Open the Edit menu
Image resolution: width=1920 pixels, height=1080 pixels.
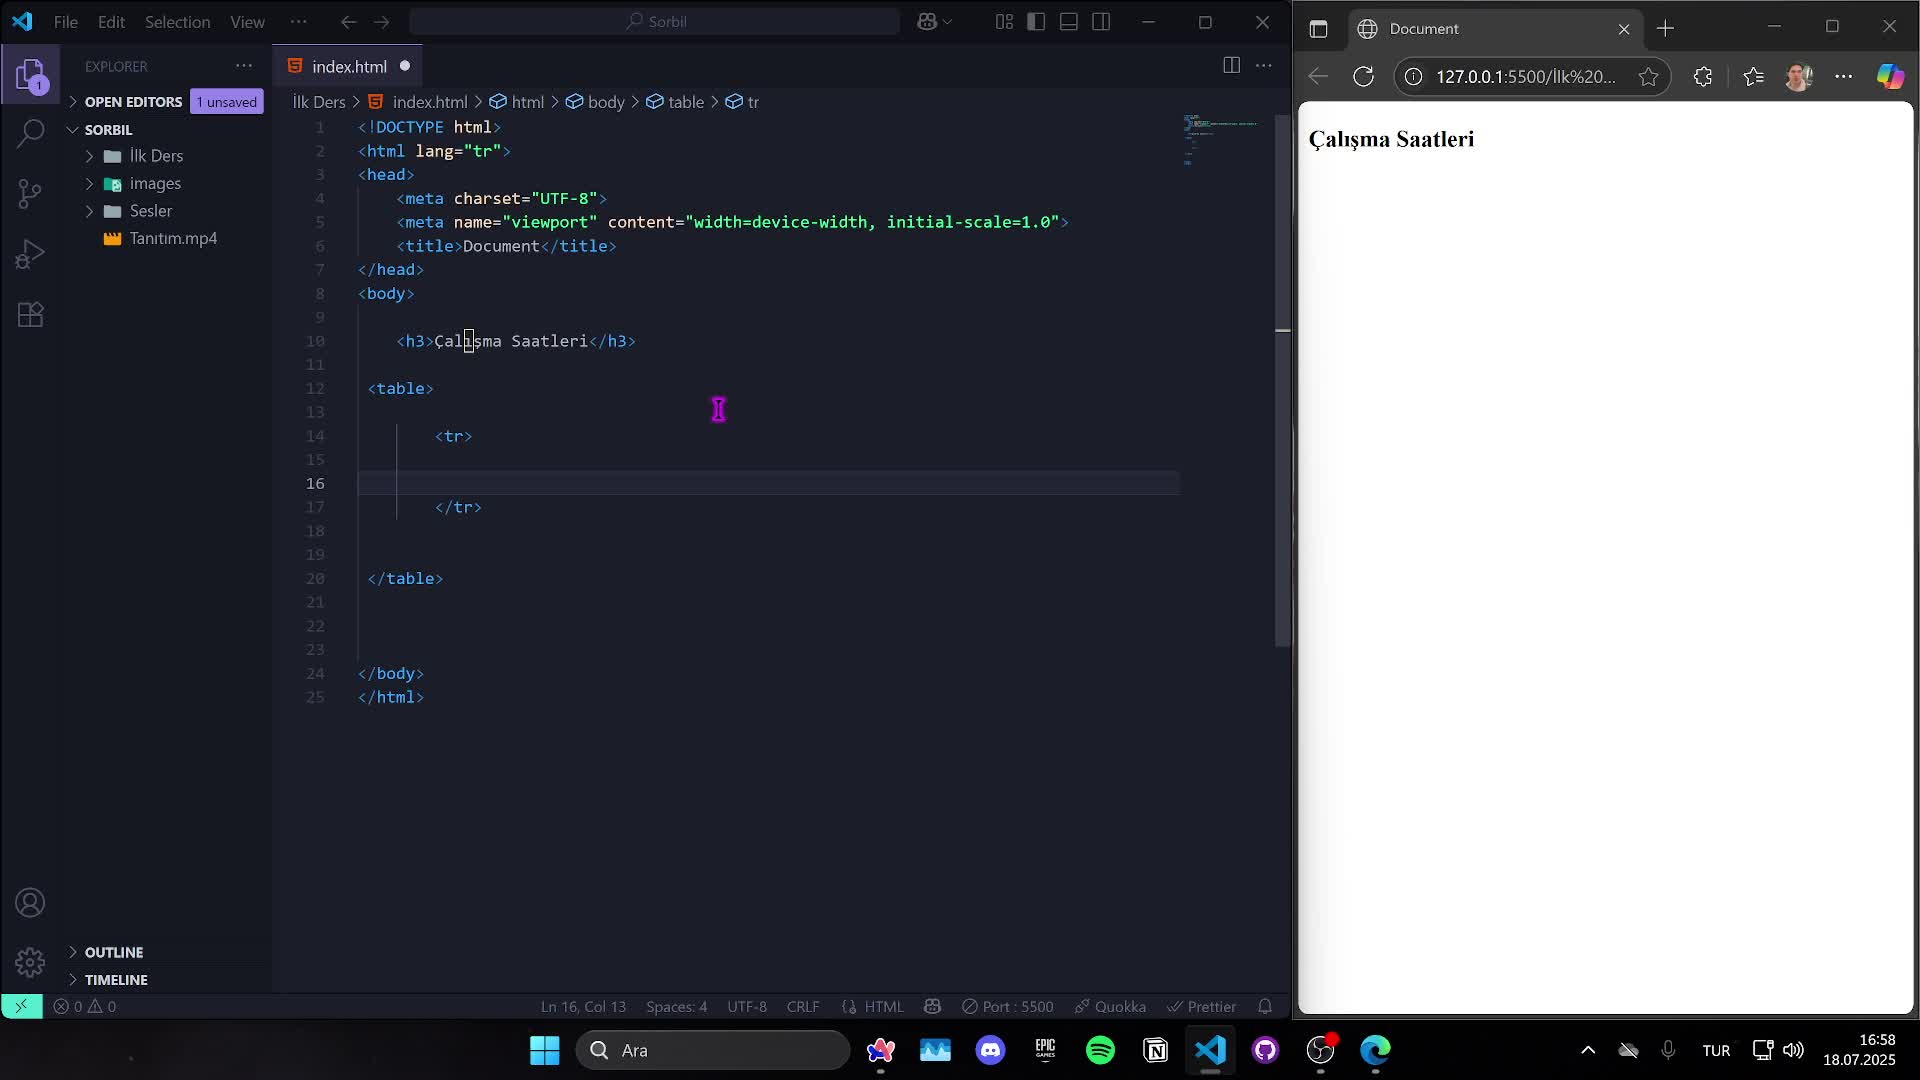(x=111, y=22)
